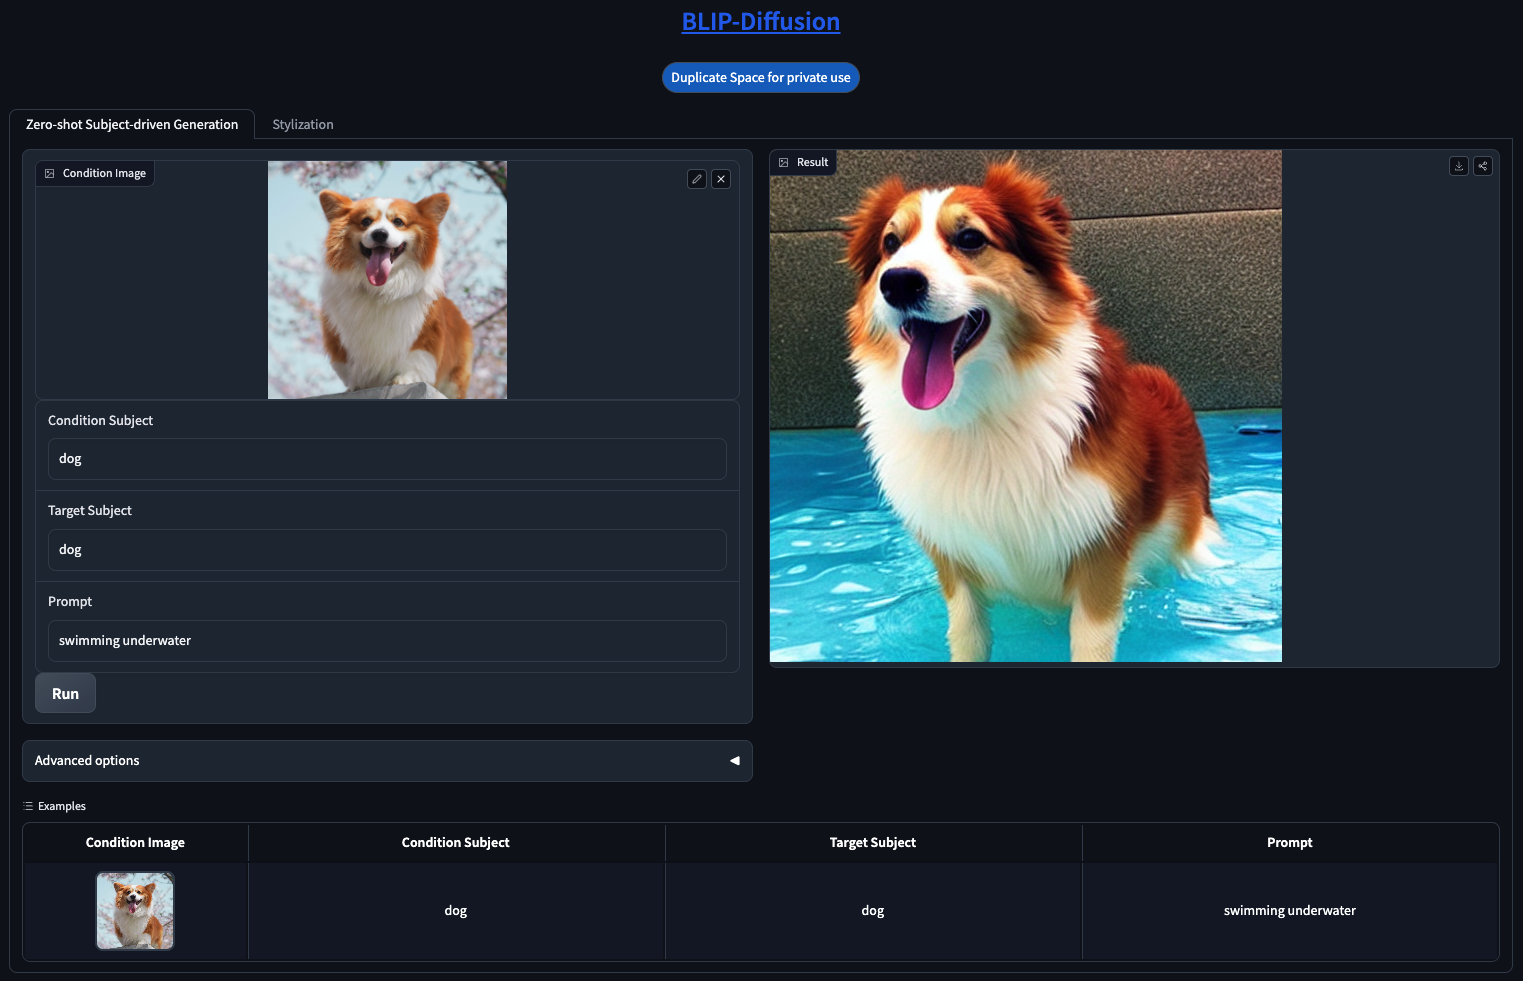The height and width of the screenshot is (981, 1523).
Task: Click the generated dog image in Result
Action: [x=1025, y=406]
